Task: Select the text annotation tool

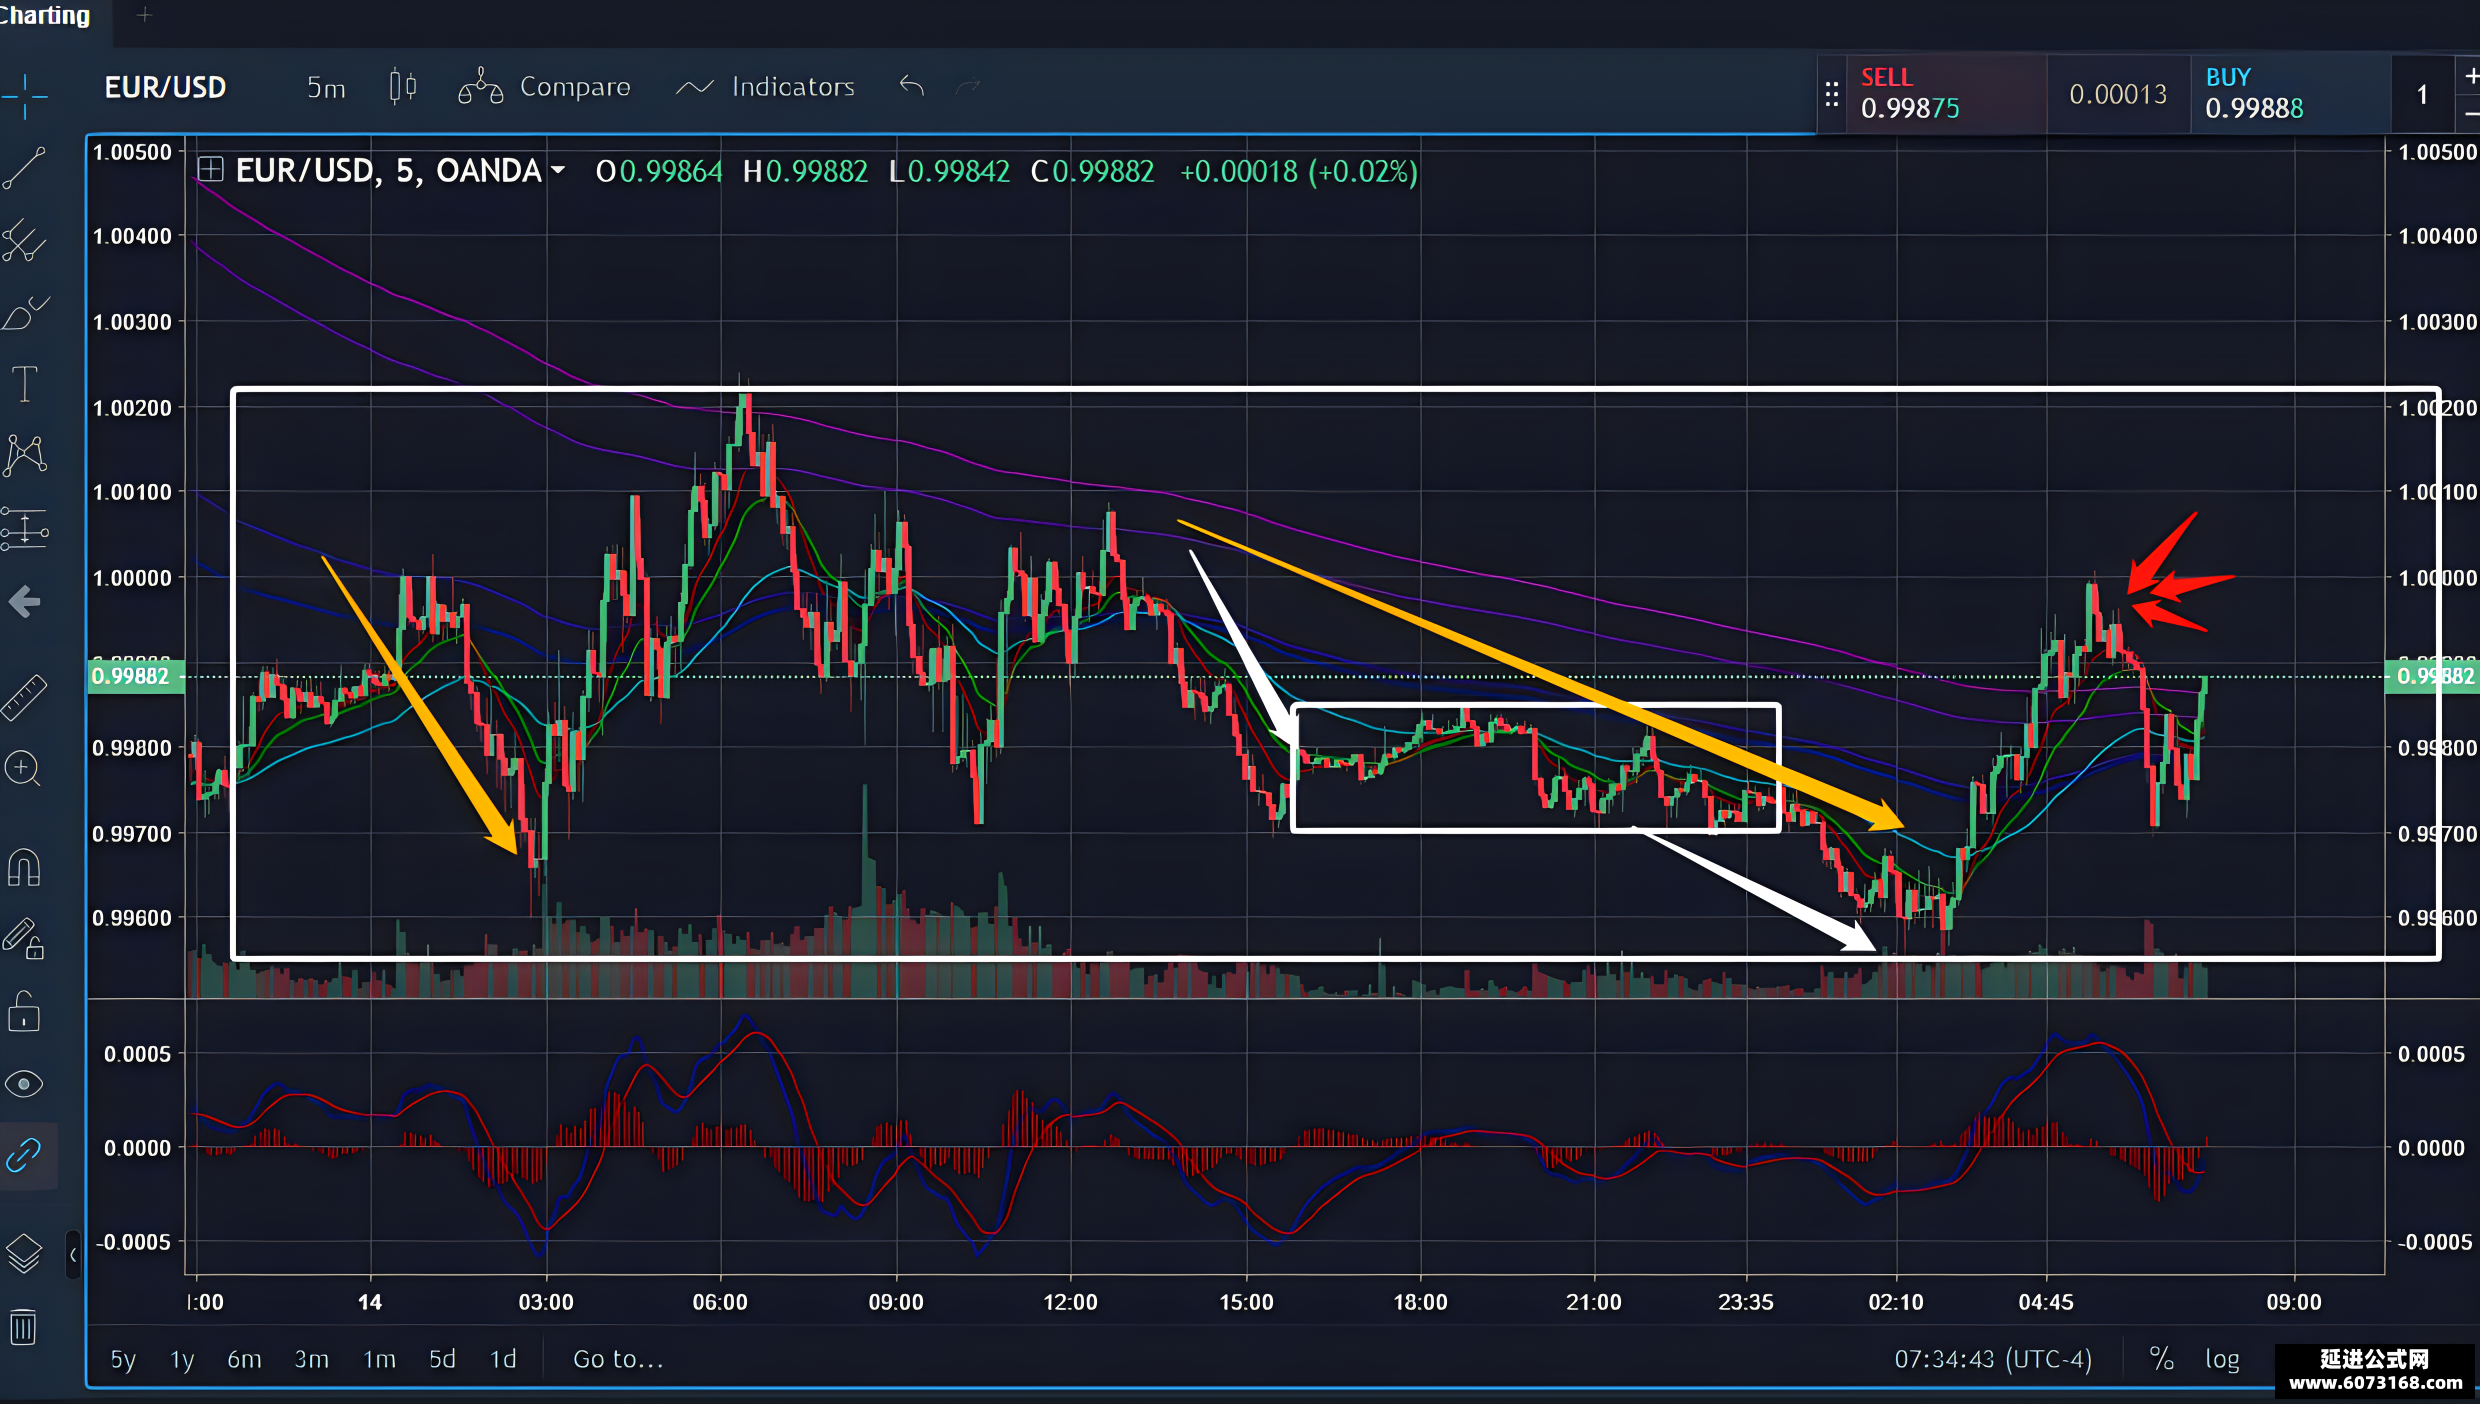Action: click(24, 383)
